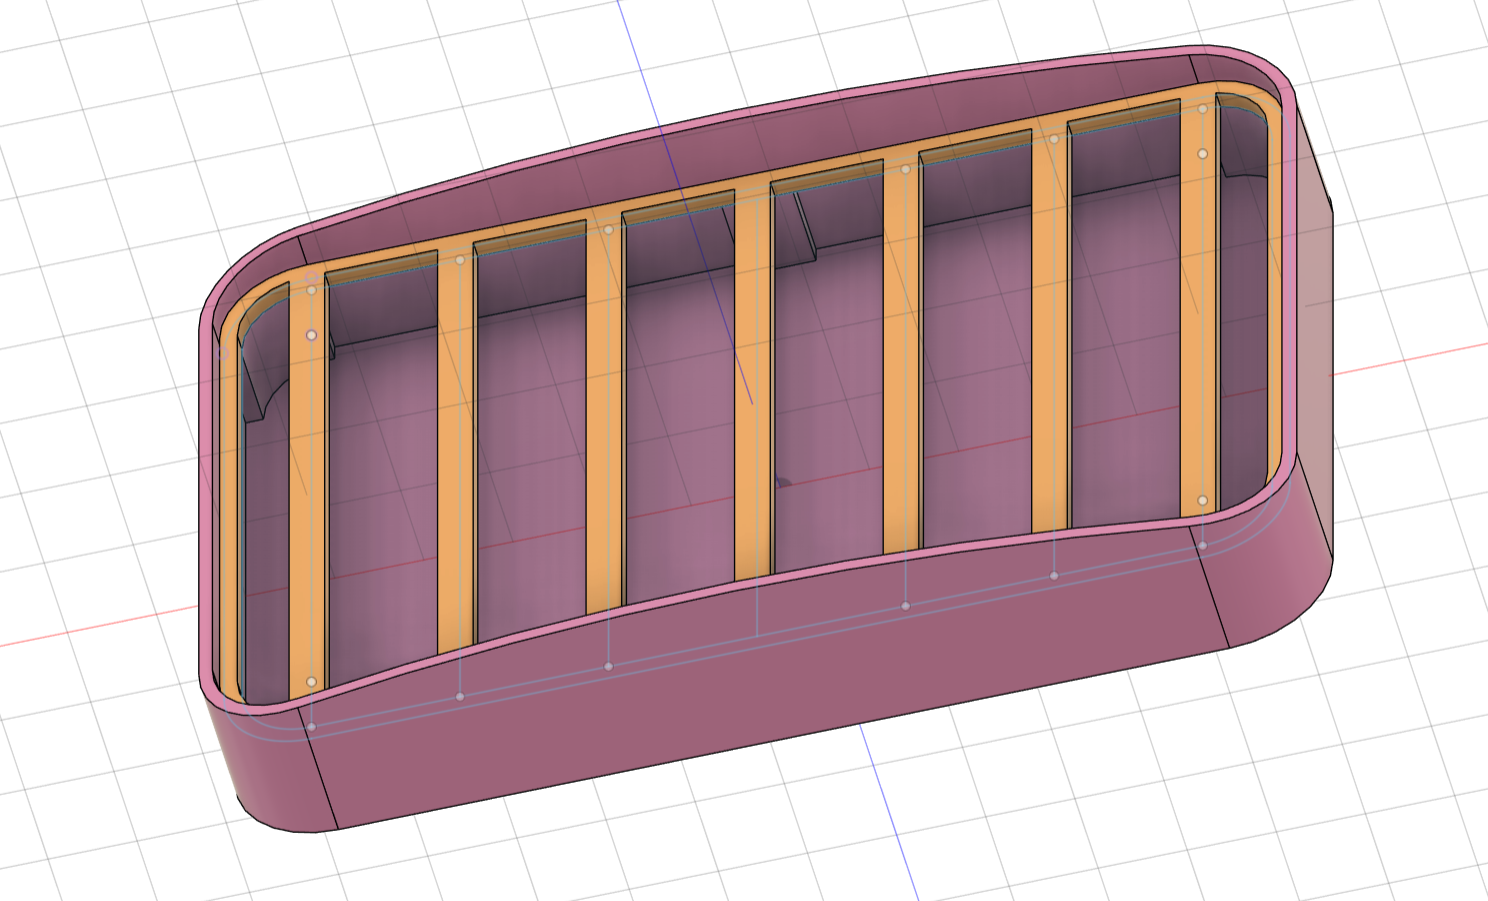Select the flat right end face of the body
The width and height of the screenshot is (1488, 901).
[x=1314, y=330]
